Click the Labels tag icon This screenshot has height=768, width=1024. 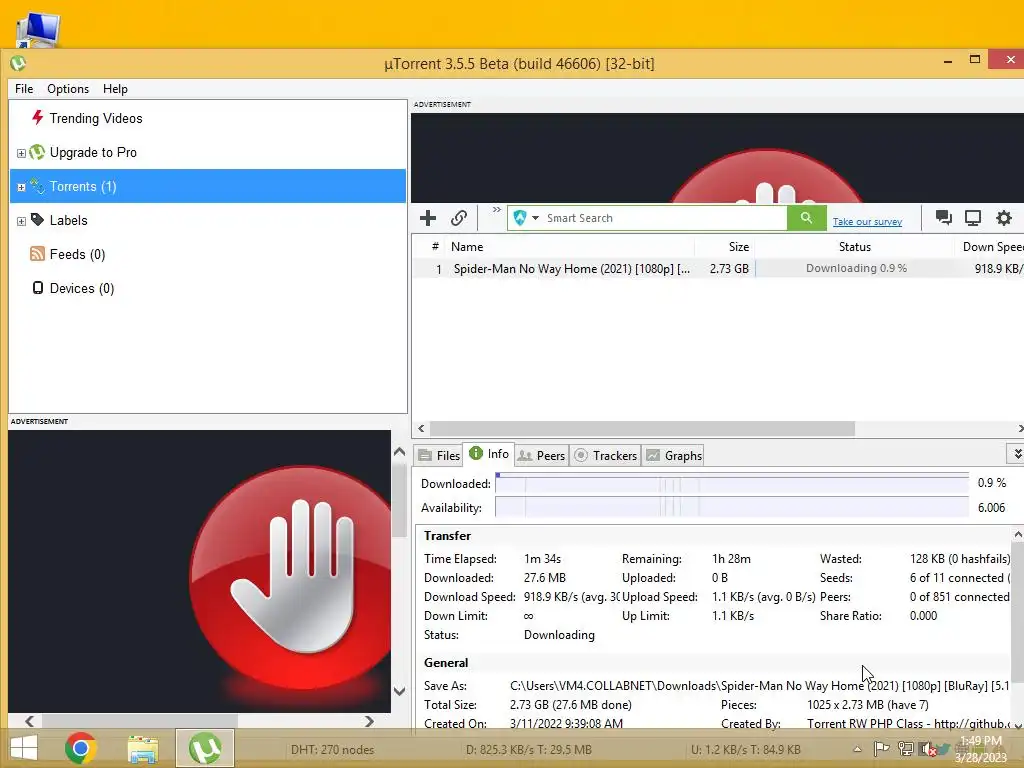37,220
